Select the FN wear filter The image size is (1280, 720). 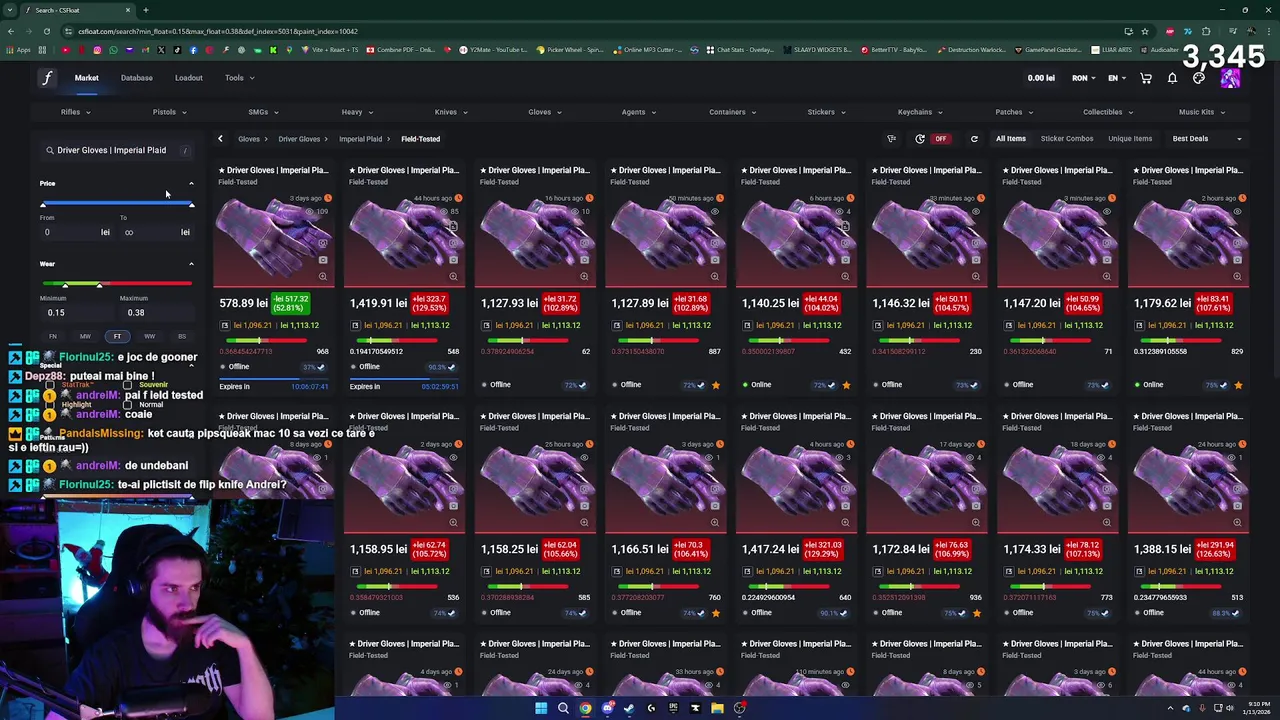[53, 336]
